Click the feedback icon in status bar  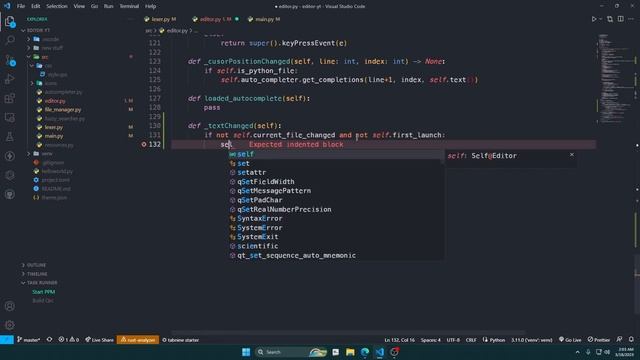(619, 340)
